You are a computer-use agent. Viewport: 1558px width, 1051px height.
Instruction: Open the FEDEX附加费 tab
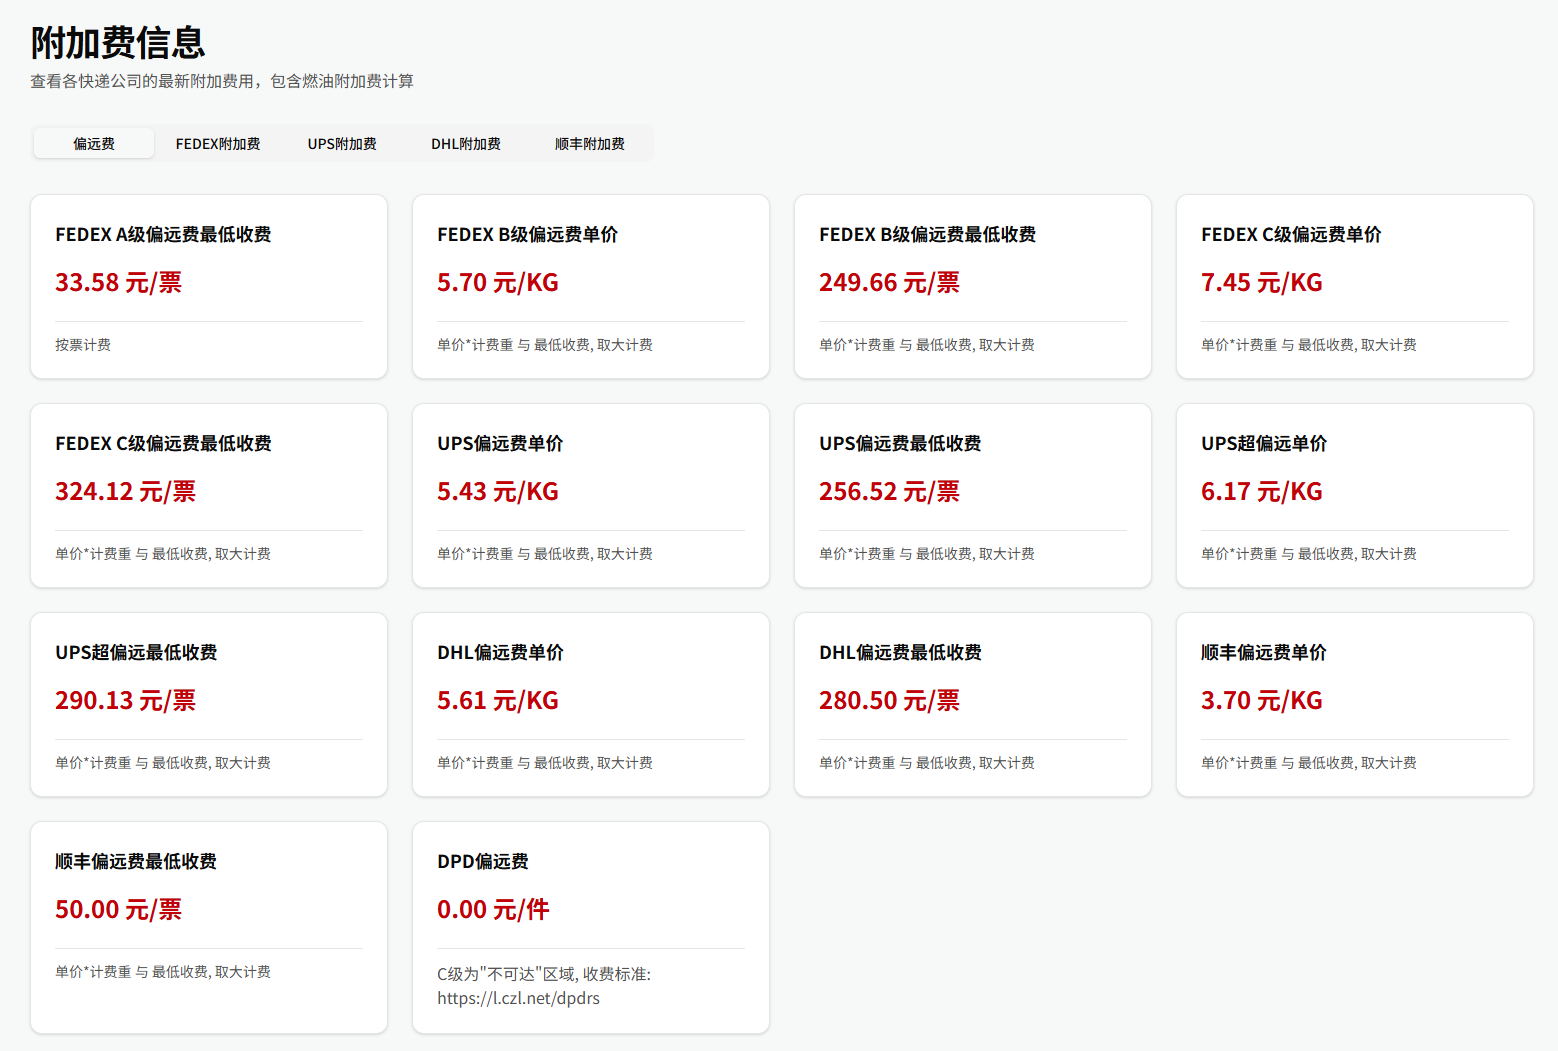tap(218, 143)
